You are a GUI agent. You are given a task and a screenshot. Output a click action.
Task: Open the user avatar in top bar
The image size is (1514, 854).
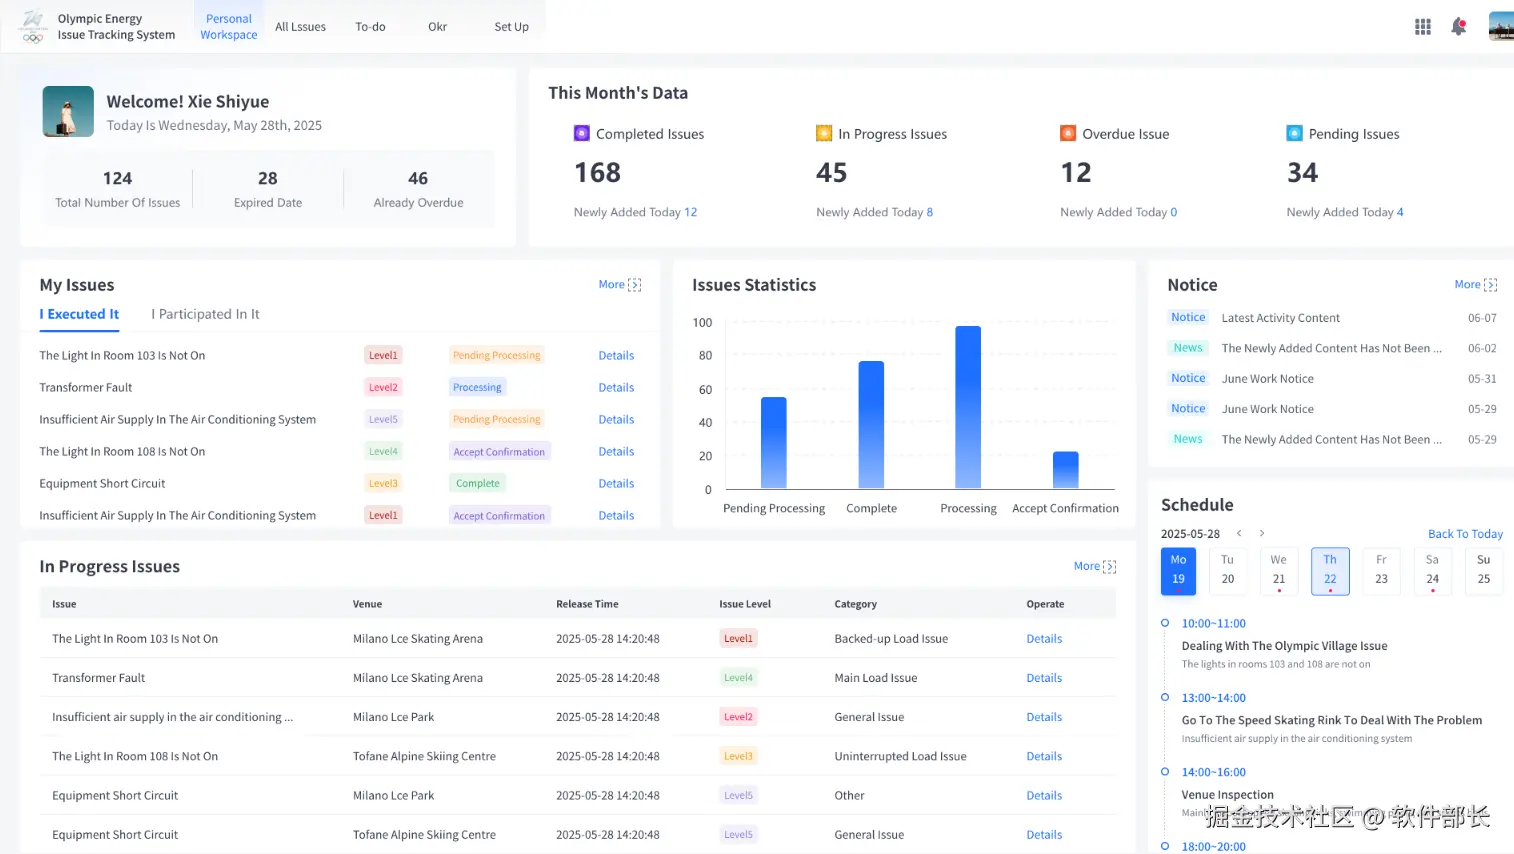point(1501,26)
